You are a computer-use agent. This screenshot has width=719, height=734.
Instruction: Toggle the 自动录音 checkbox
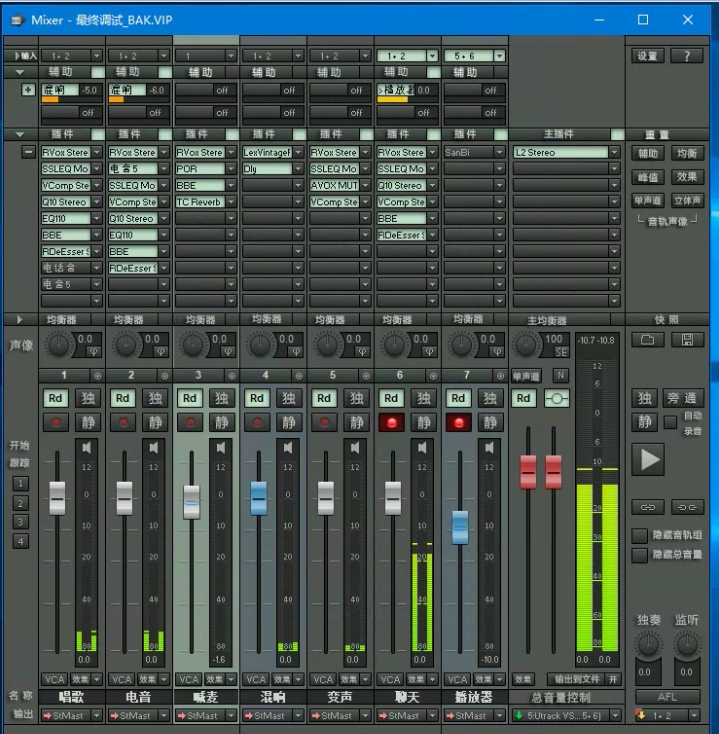[670, 422]
